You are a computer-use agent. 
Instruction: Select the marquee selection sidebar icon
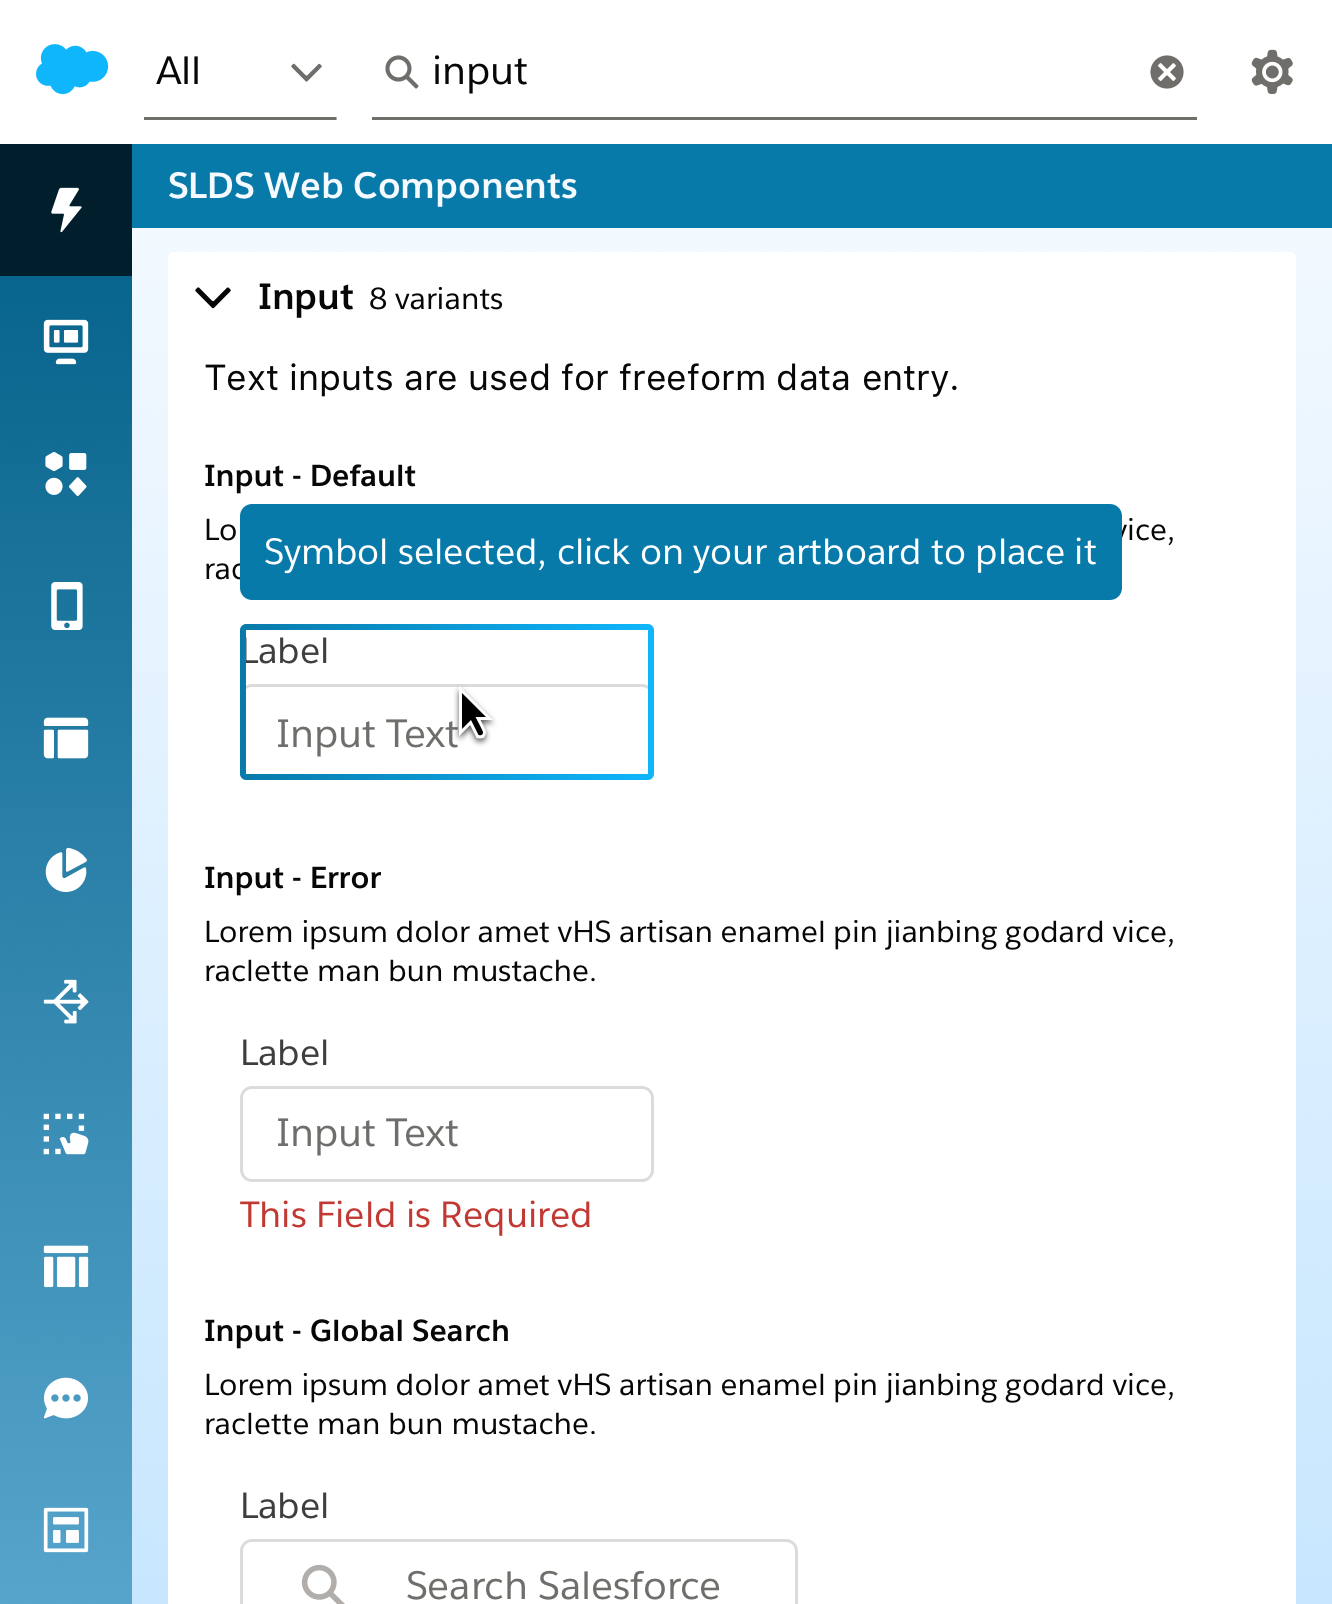coord(66,1136)
